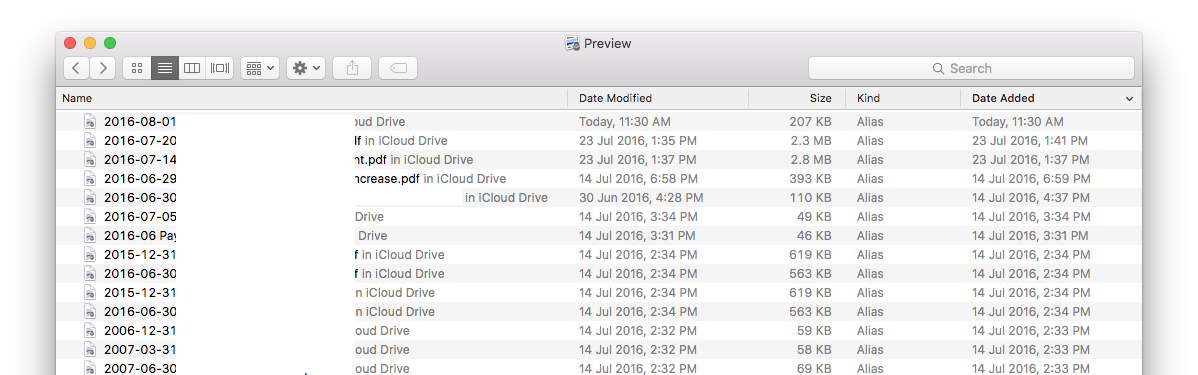This screenshot has height=375, width=1198.
Task: Go back with the left chevron button
Action: [76, 68]
